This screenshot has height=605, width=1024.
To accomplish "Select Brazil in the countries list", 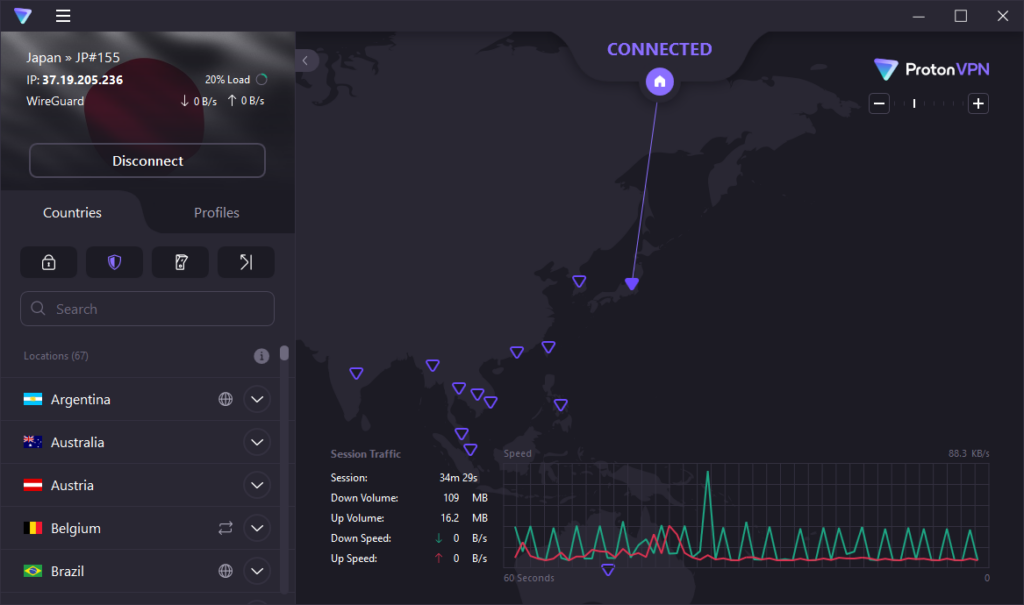I will coord(140,571).
